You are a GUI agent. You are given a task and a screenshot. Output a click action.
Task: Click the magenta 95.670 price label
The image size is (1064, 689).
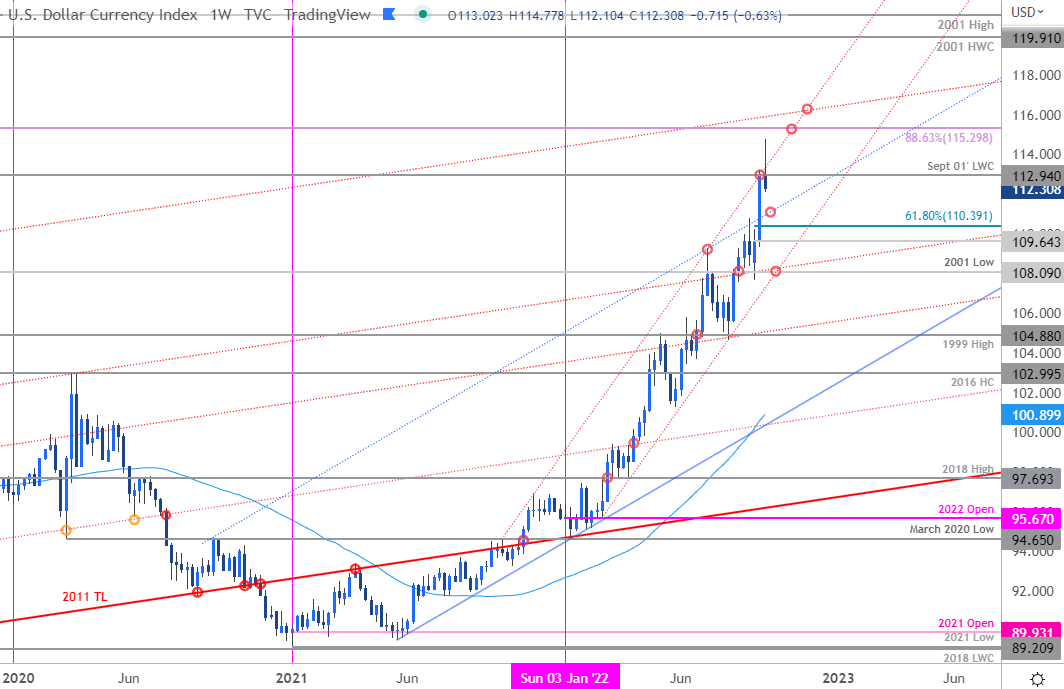click(x=1033, y=519)
